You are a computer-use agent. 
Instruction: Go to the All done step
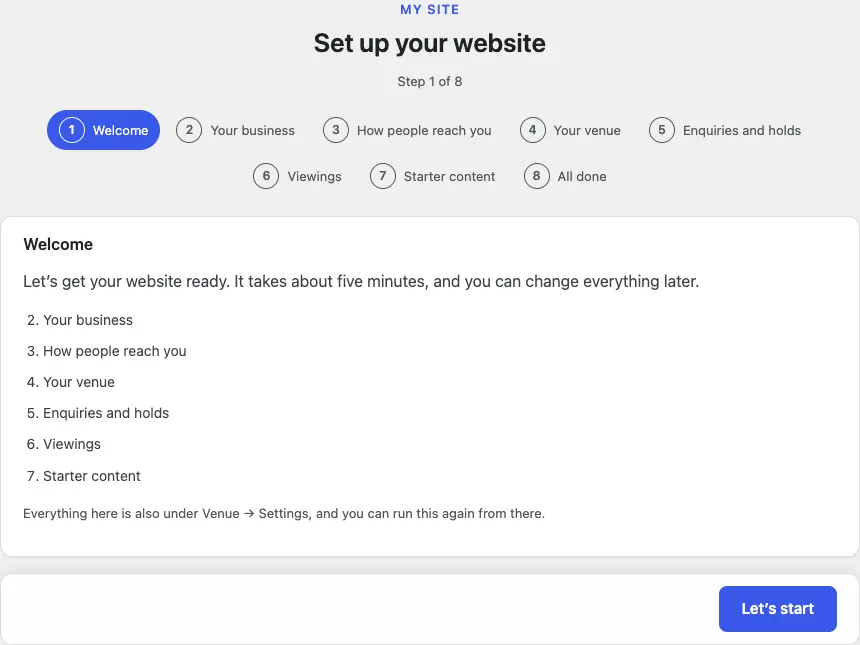pos(565,176)
